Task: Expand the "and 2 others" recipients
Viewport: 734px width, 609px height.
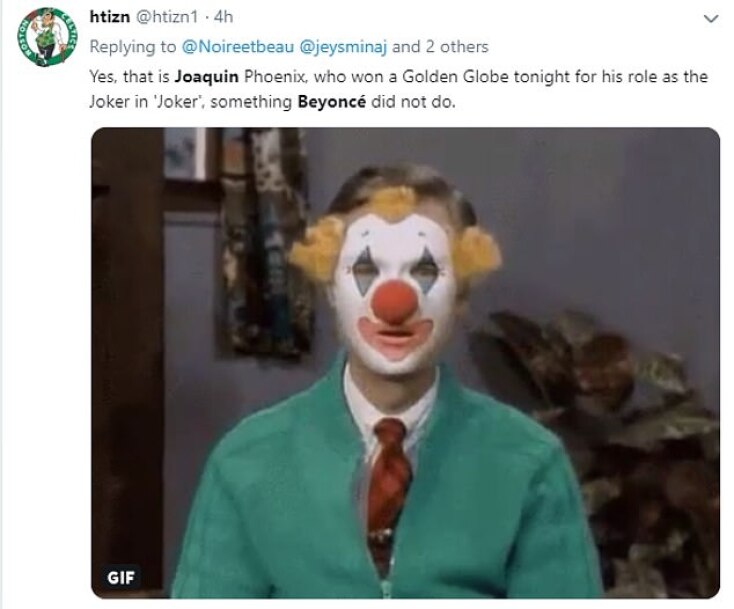Action: coord(440,47)
